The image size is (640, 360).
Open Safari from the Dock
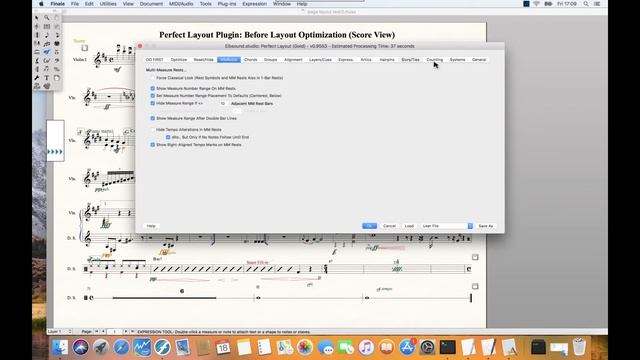point(121,347)
